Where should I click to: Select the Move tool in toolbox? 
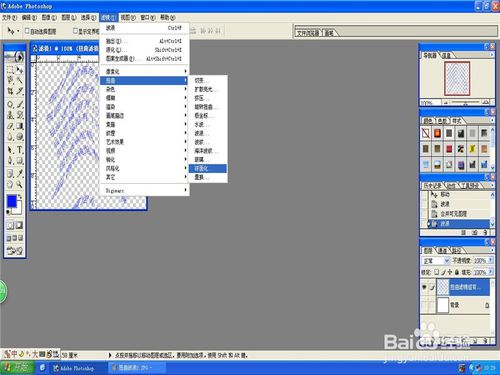[20, 70]
